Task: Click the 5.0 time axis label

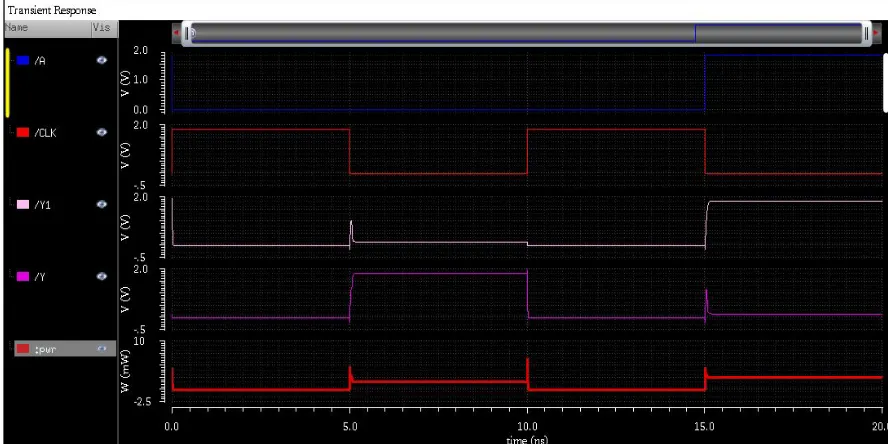Action: point(351,426)
